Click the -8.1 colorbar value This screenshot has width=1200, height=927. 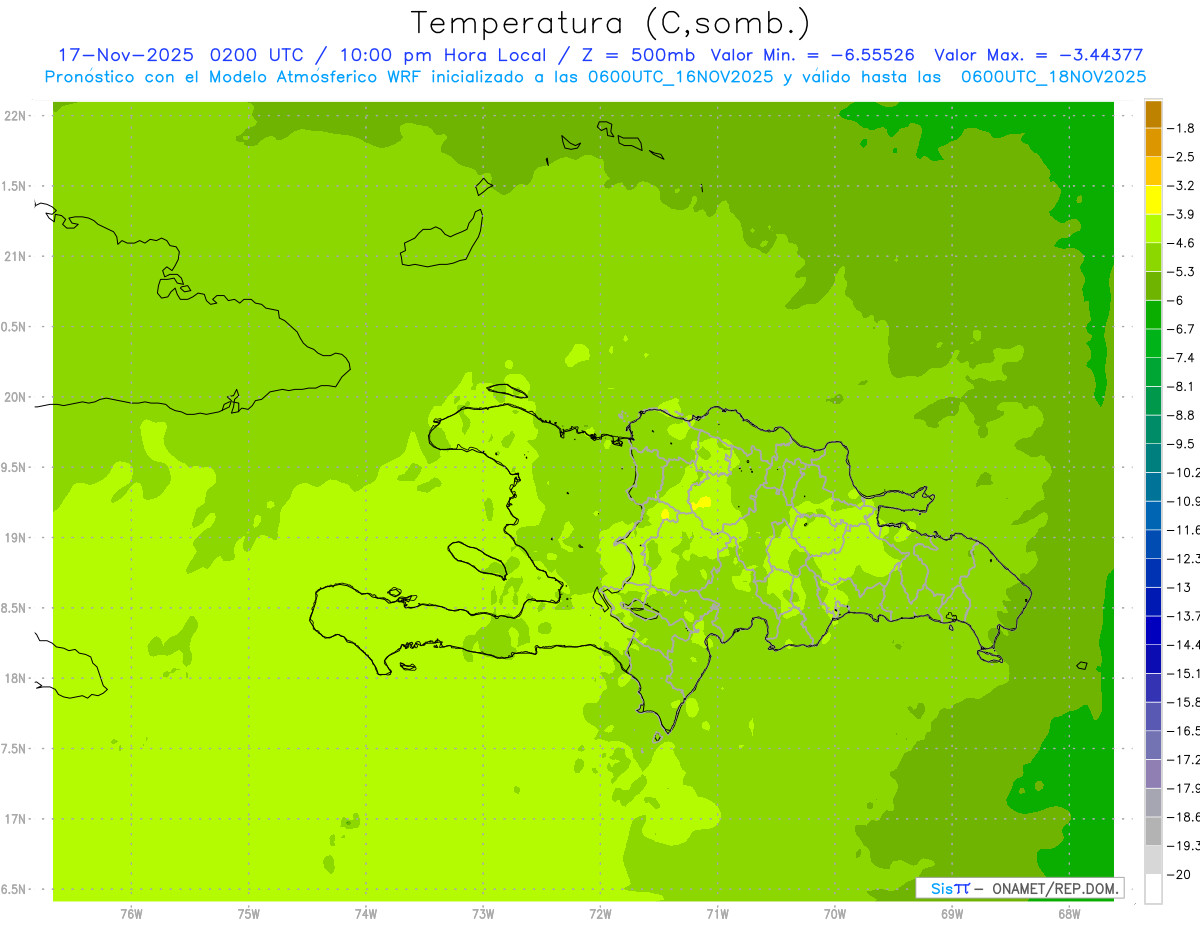click(x=1182, y=386)
